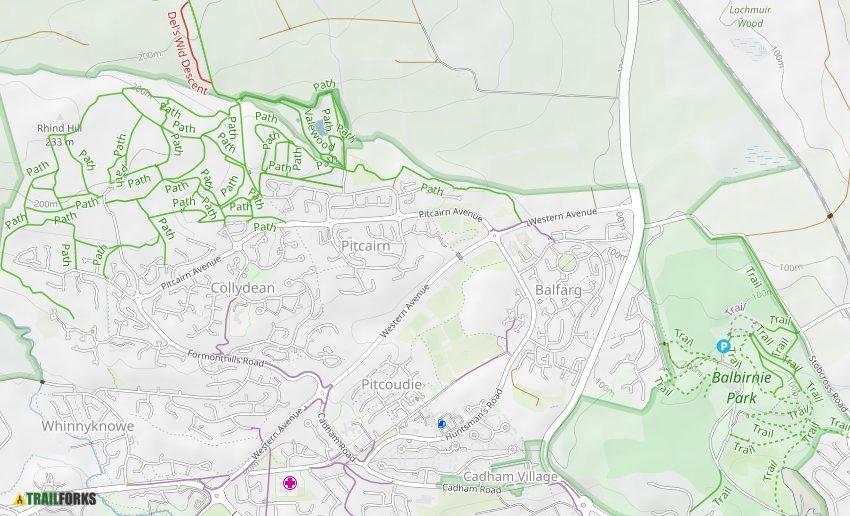The height and width of the screenshot is (516, 850).
Task: Click the small blue marker near Huntsman's Road
Action: (x=442, y=423)
